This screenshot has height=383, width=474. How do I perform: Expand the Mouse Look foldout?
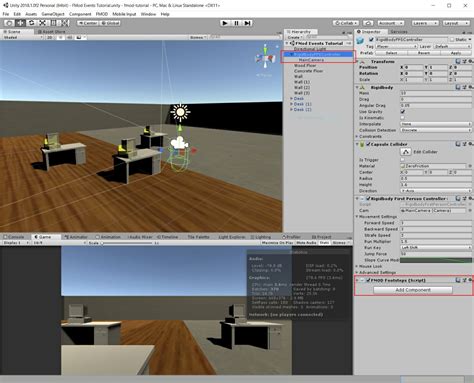pos(357,266)
